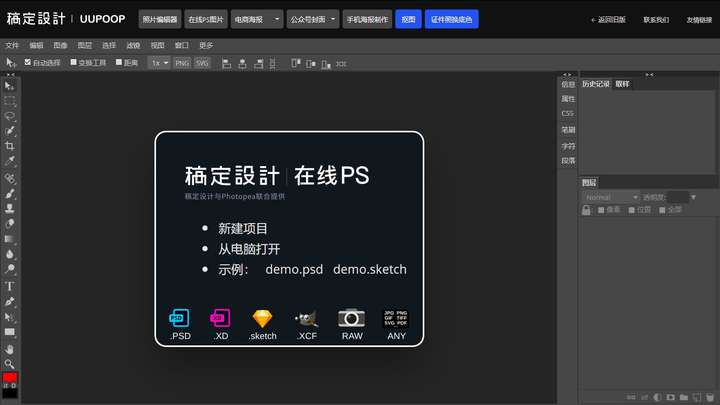Click the opacity value field
This screenshot has width=720, height=405.
(x=678, y=197)
